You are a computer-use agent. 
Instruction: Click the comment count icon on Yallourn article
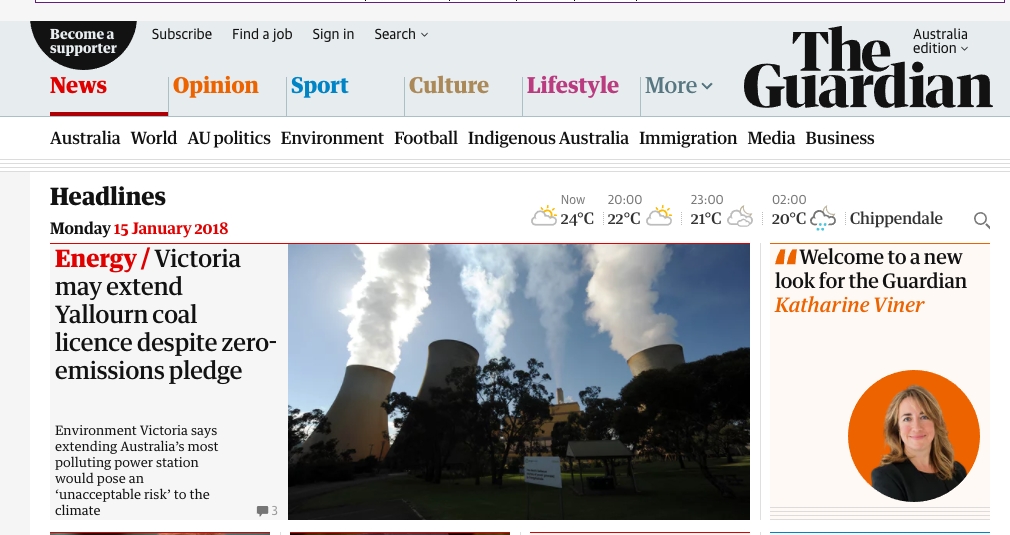click(x=262, y=511)
